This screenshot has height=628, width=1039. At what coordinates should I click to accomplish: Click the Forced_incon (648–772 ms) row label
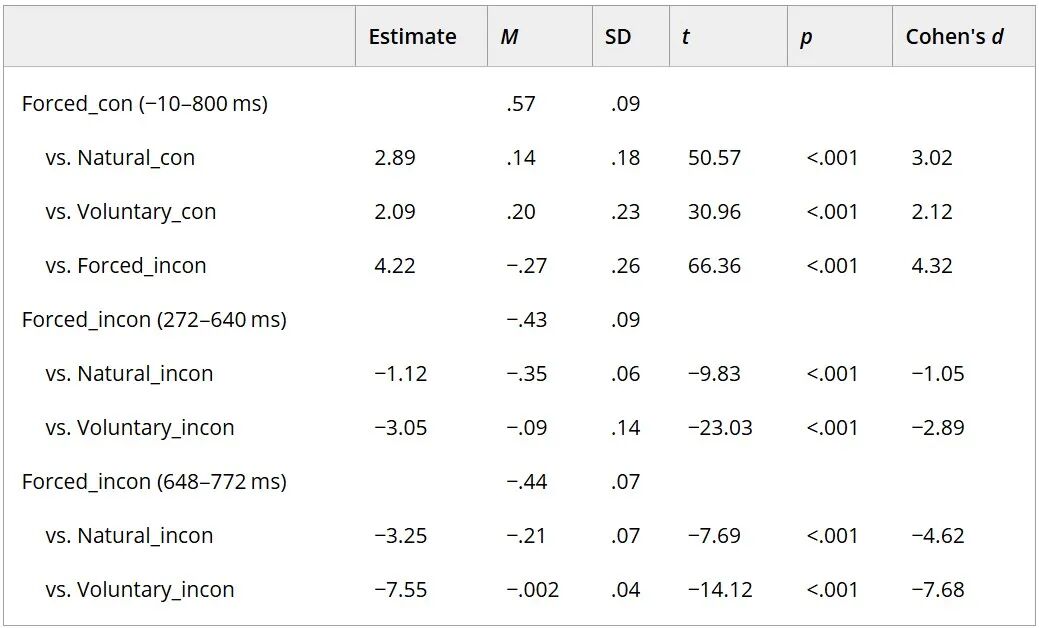point(154,482)
